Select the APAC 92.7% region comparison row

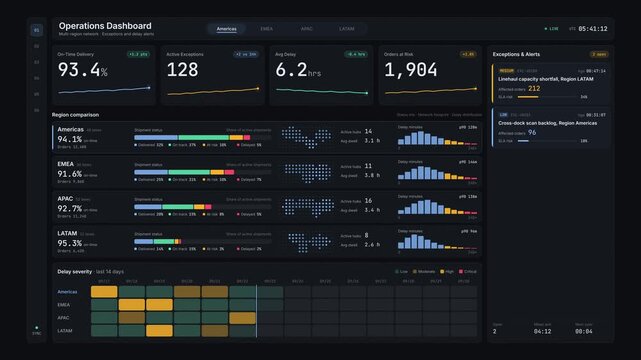coord(267,207)
